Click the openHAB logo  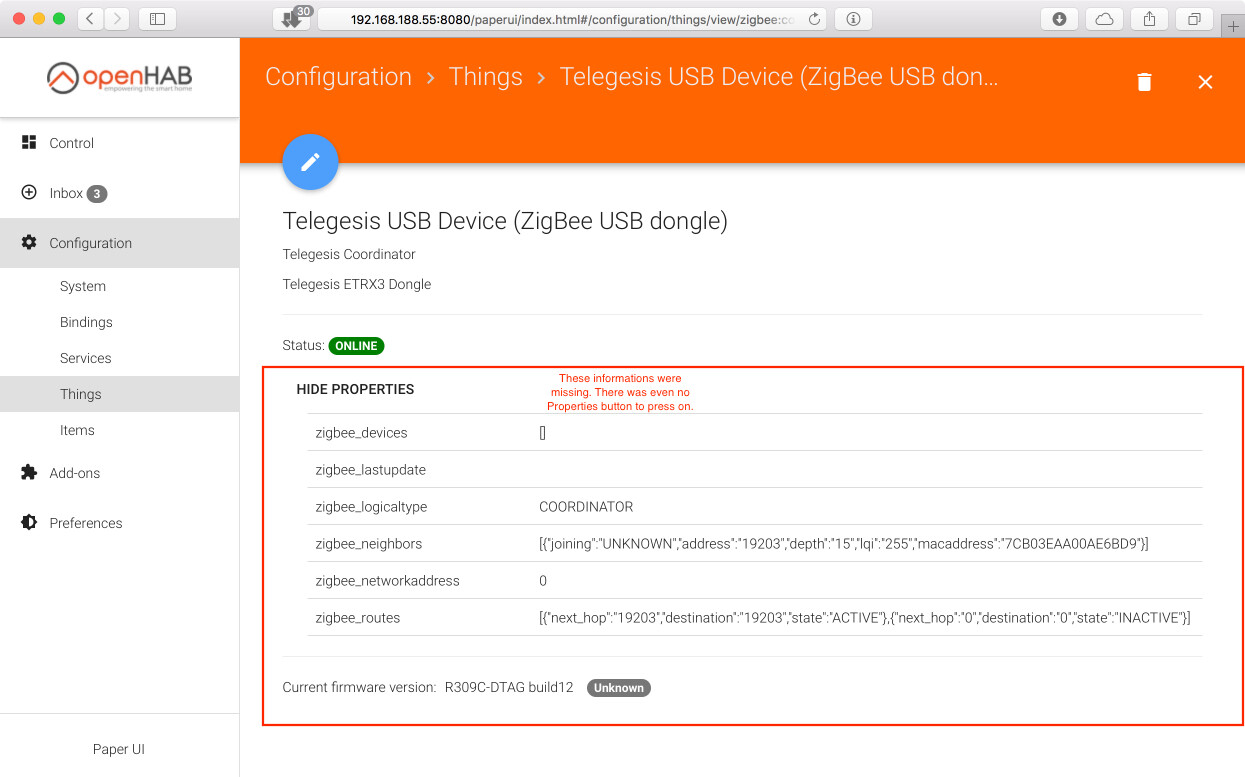coord(119,78)
